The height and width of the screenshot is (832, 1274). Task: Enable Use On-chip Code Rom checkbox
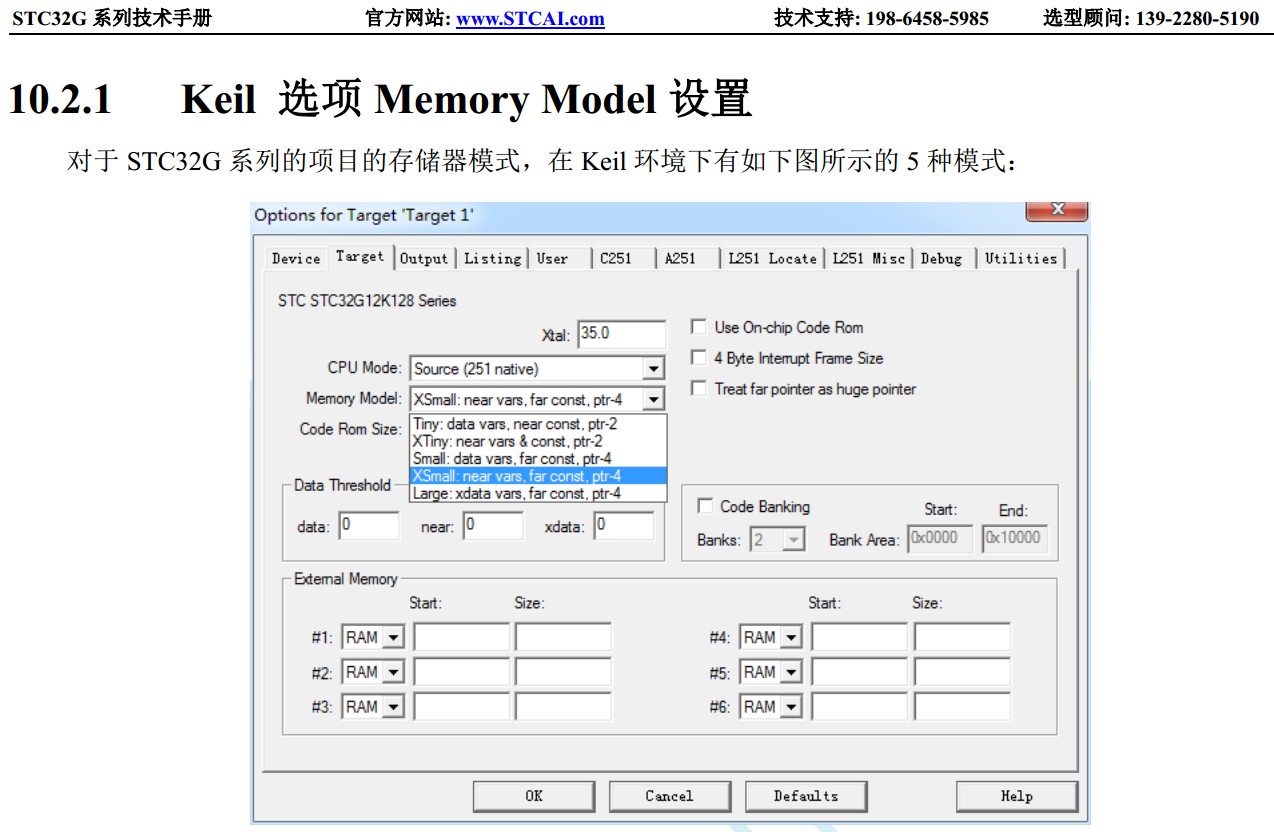point(699,327)
